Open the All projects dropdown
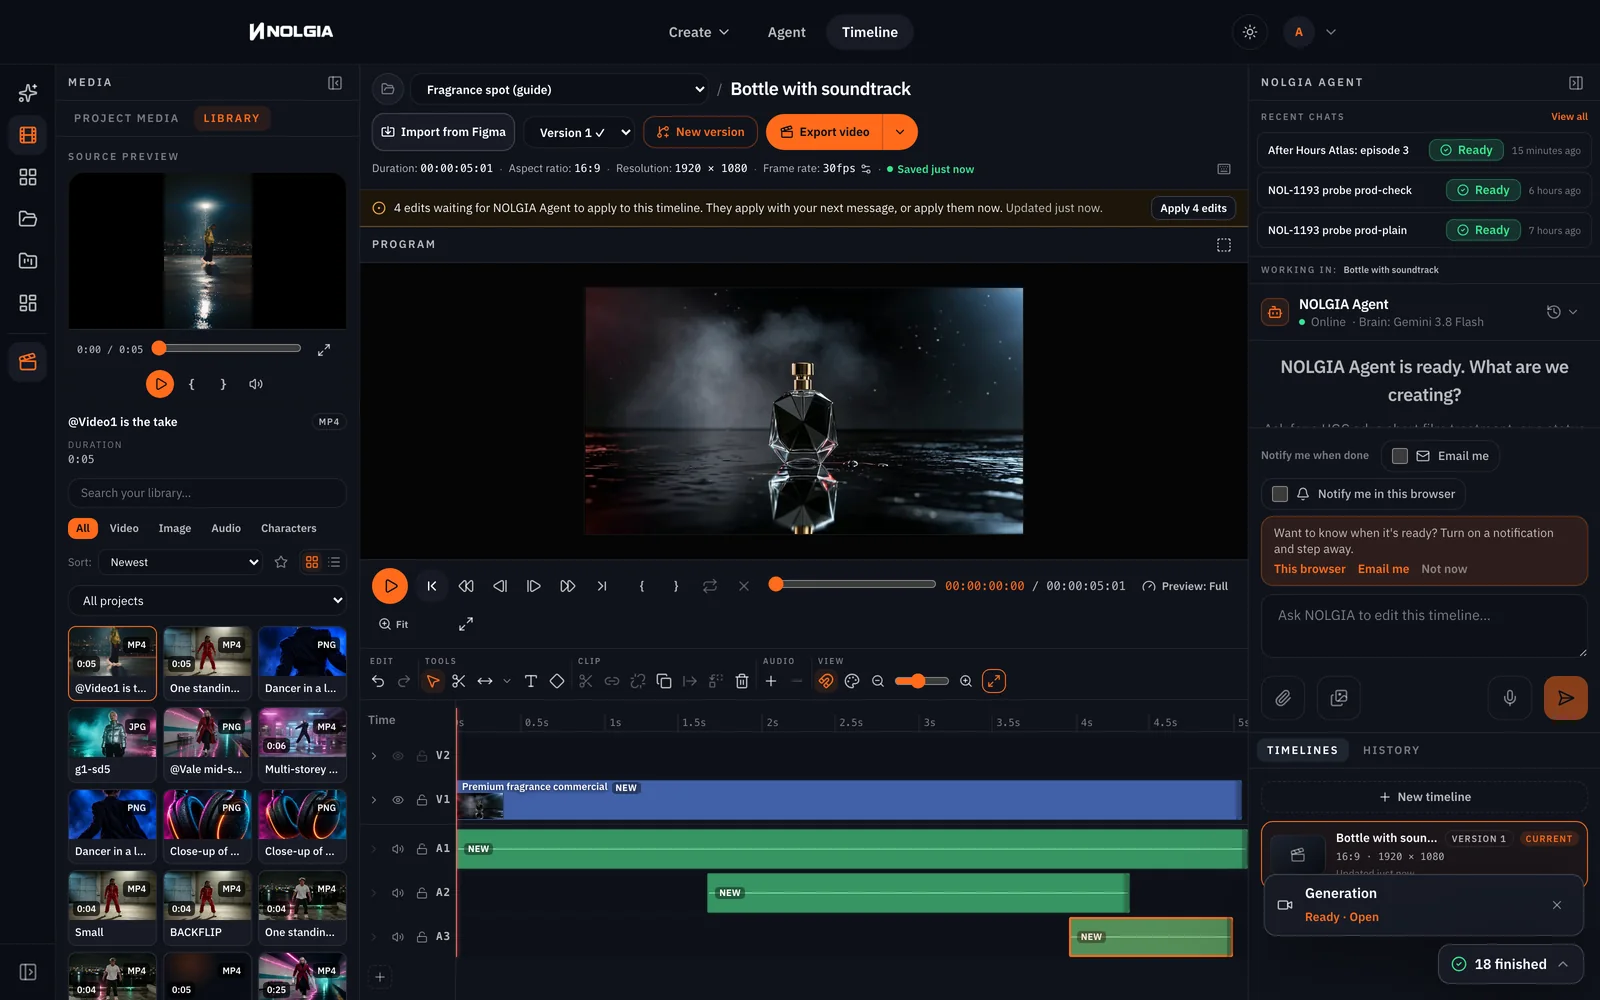This screenshot has width=1600, height=1000. tap(207, 601)
